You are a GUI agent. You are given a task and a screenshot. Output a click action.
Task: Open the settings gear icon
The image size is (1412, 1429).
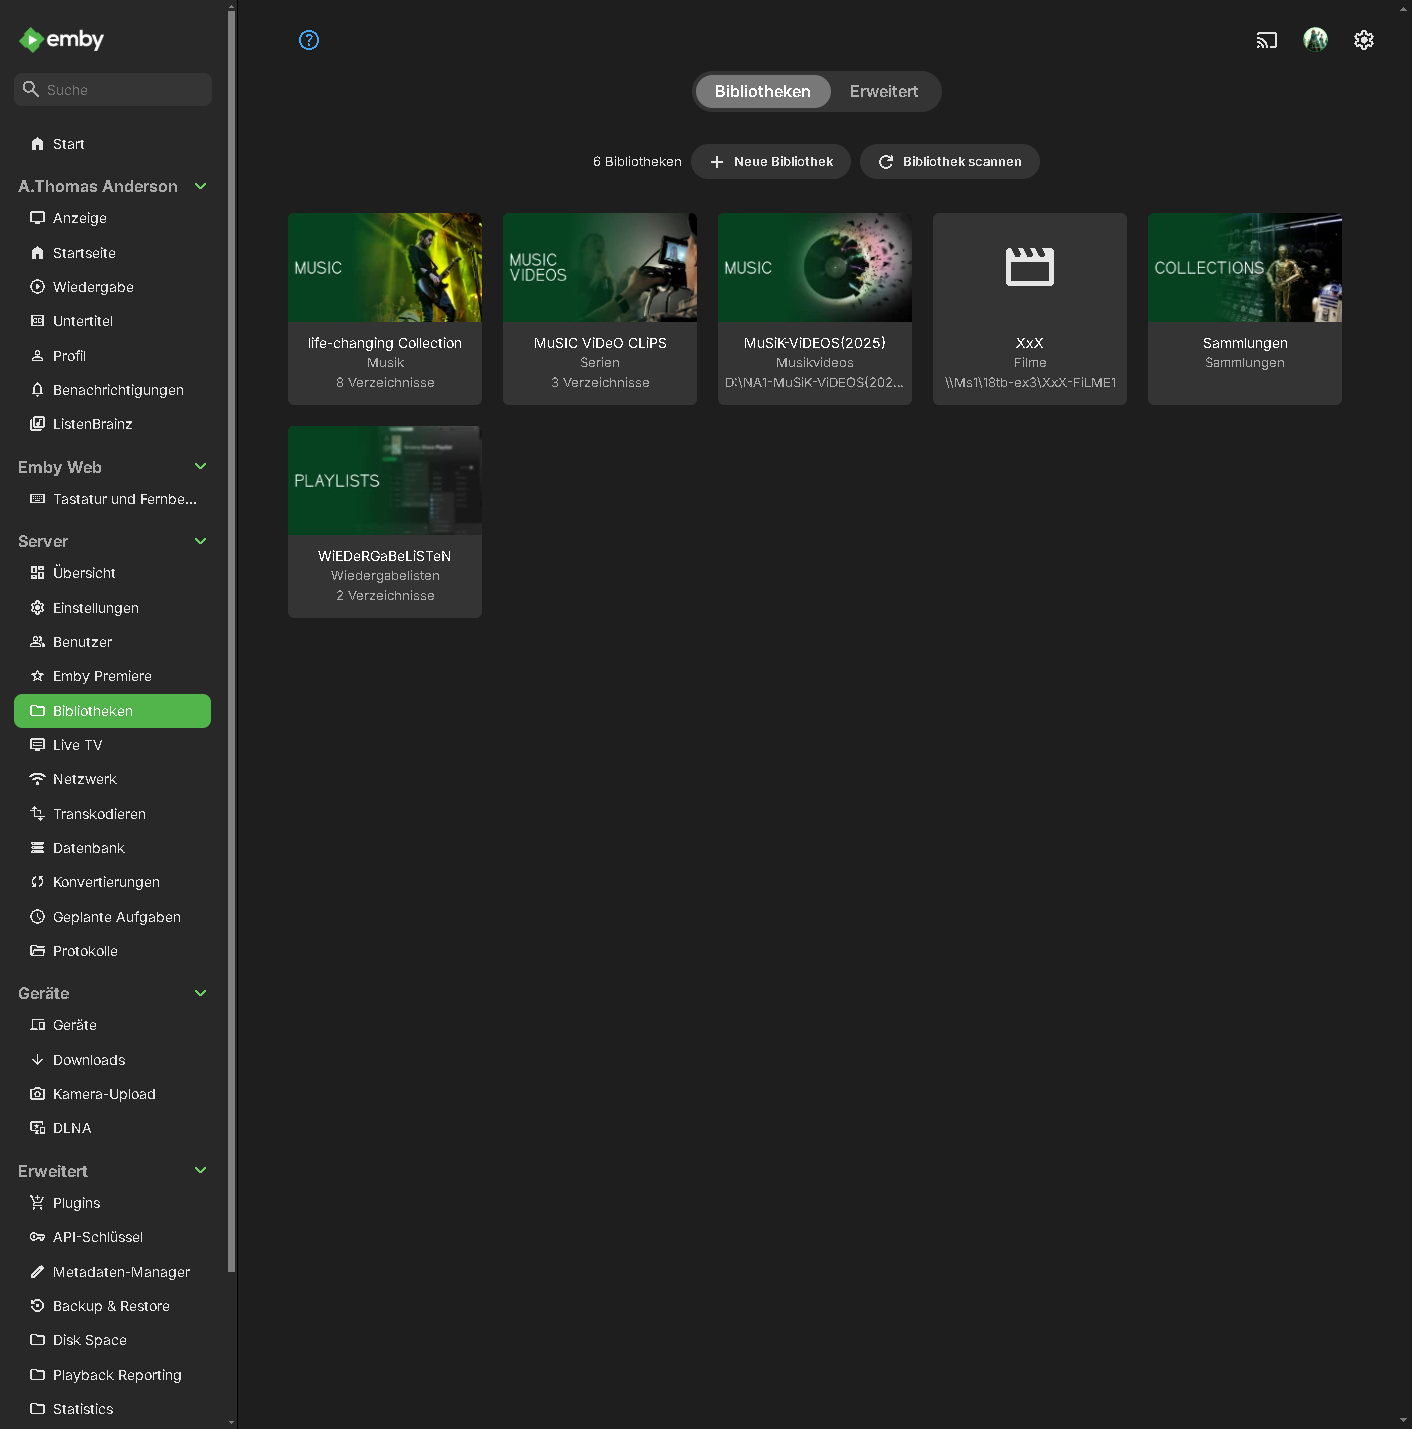coord(1364,40)
